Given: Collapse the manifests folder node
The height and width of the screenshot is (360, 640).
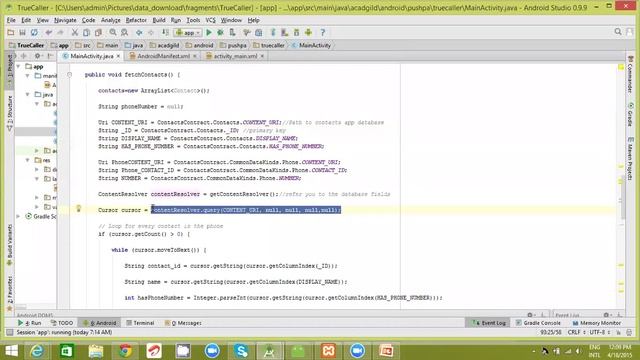Looking at the screenshot, I should (x=28, y=76).
